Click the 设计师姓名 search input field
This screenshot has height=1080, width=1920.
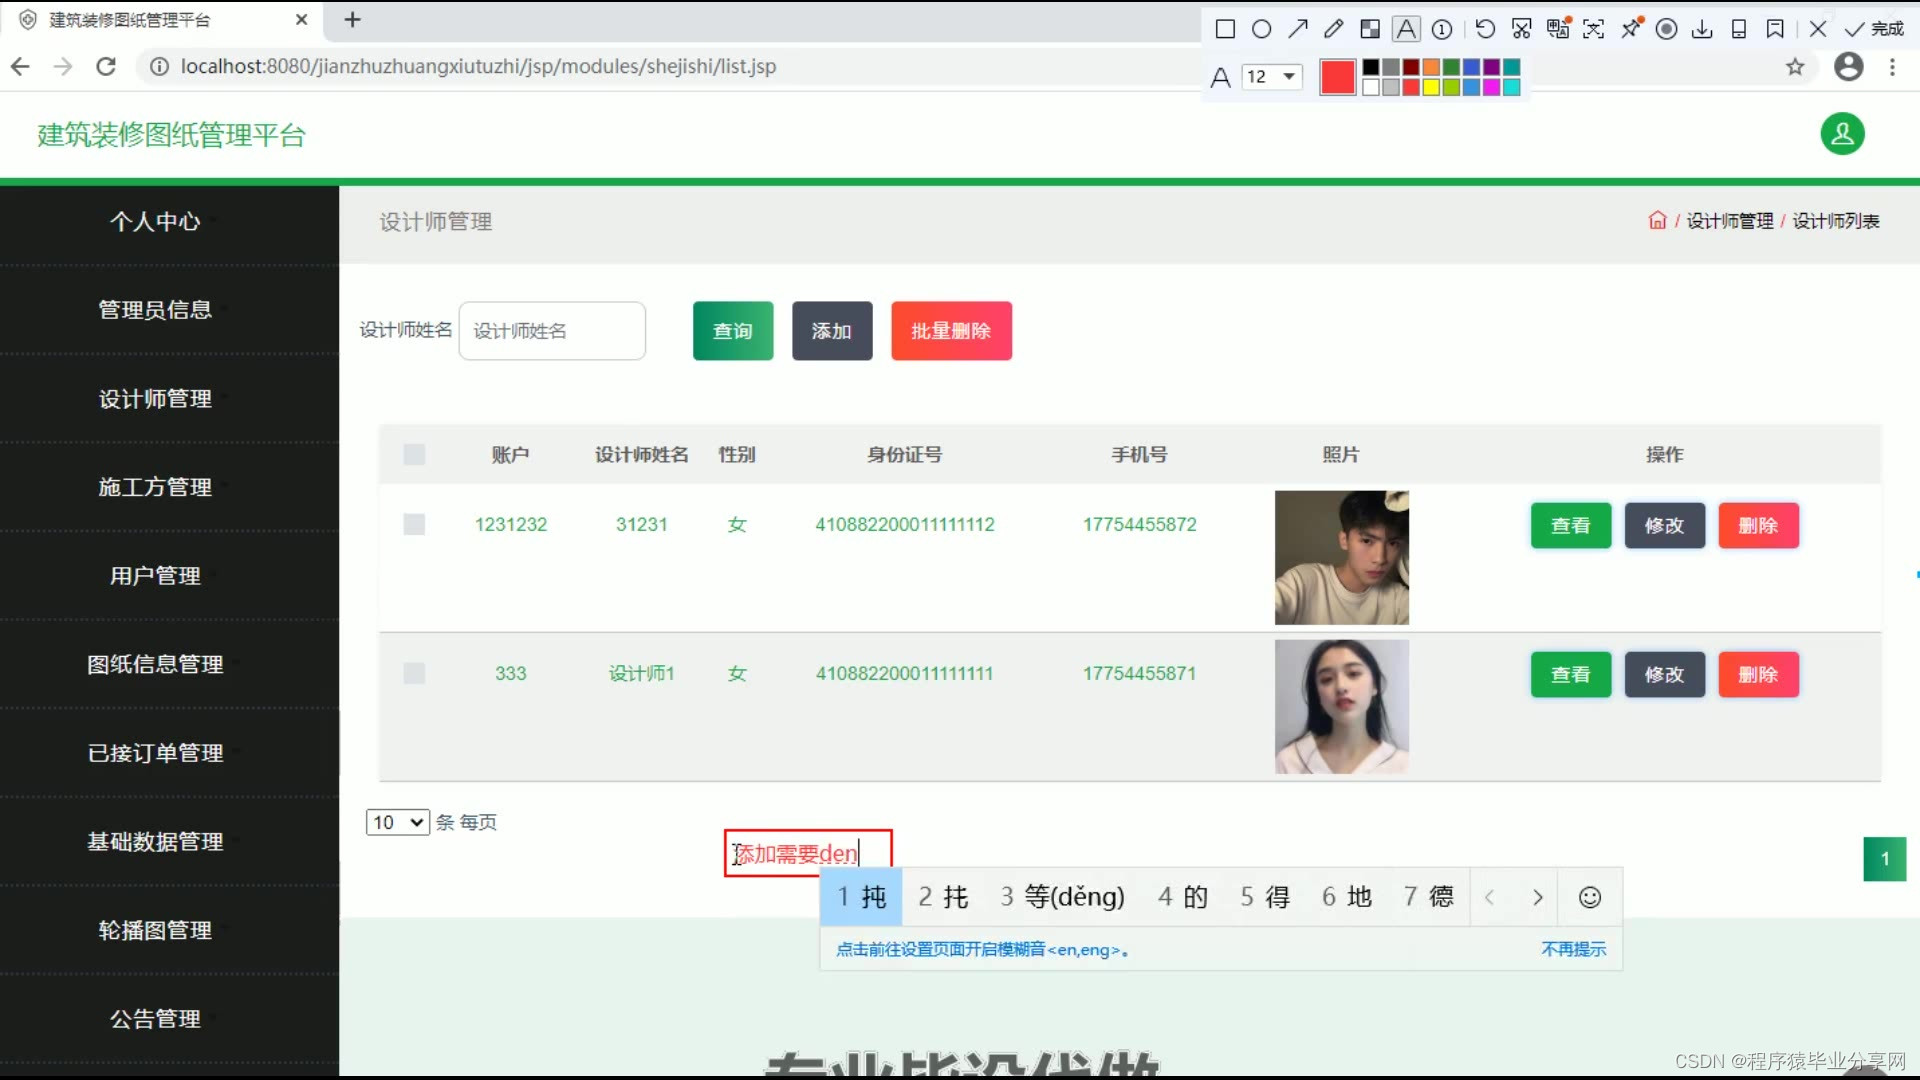552,331
